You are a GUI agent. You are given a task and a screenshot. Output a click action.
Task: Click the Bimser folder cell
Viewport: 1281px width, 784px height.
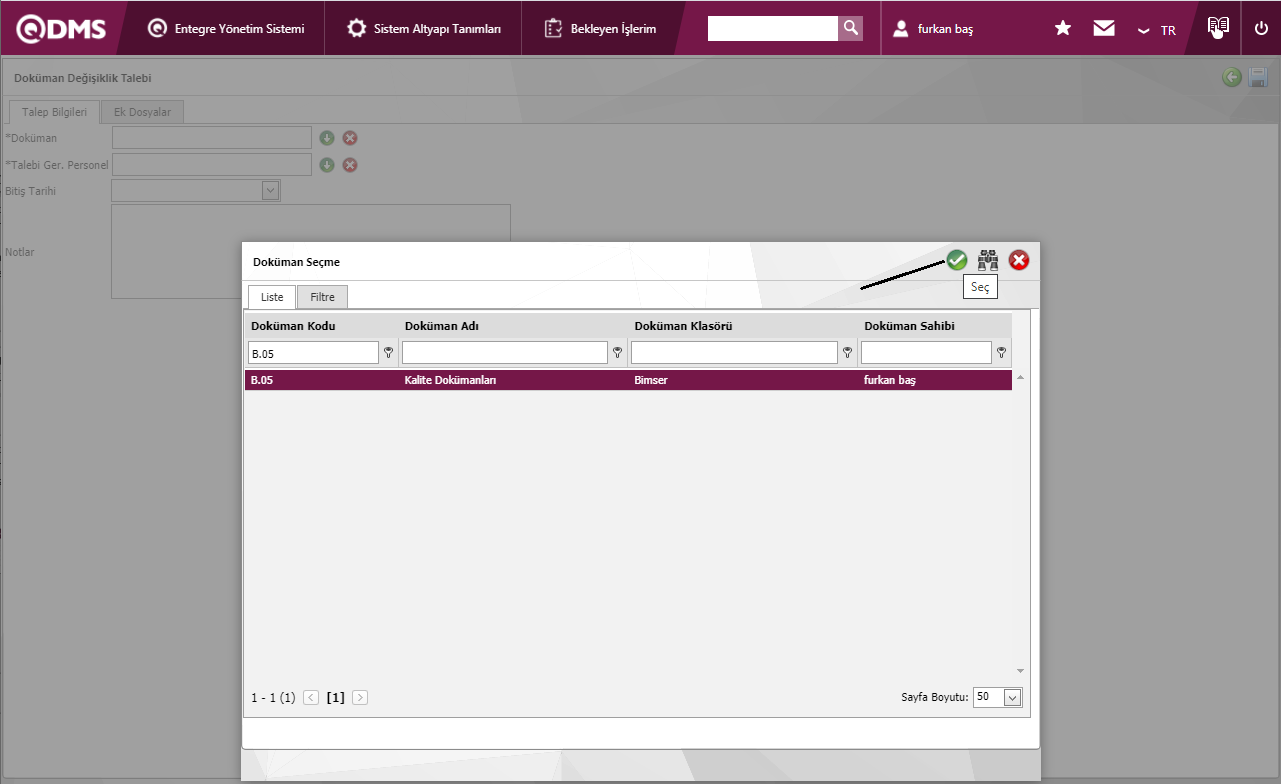743,380
